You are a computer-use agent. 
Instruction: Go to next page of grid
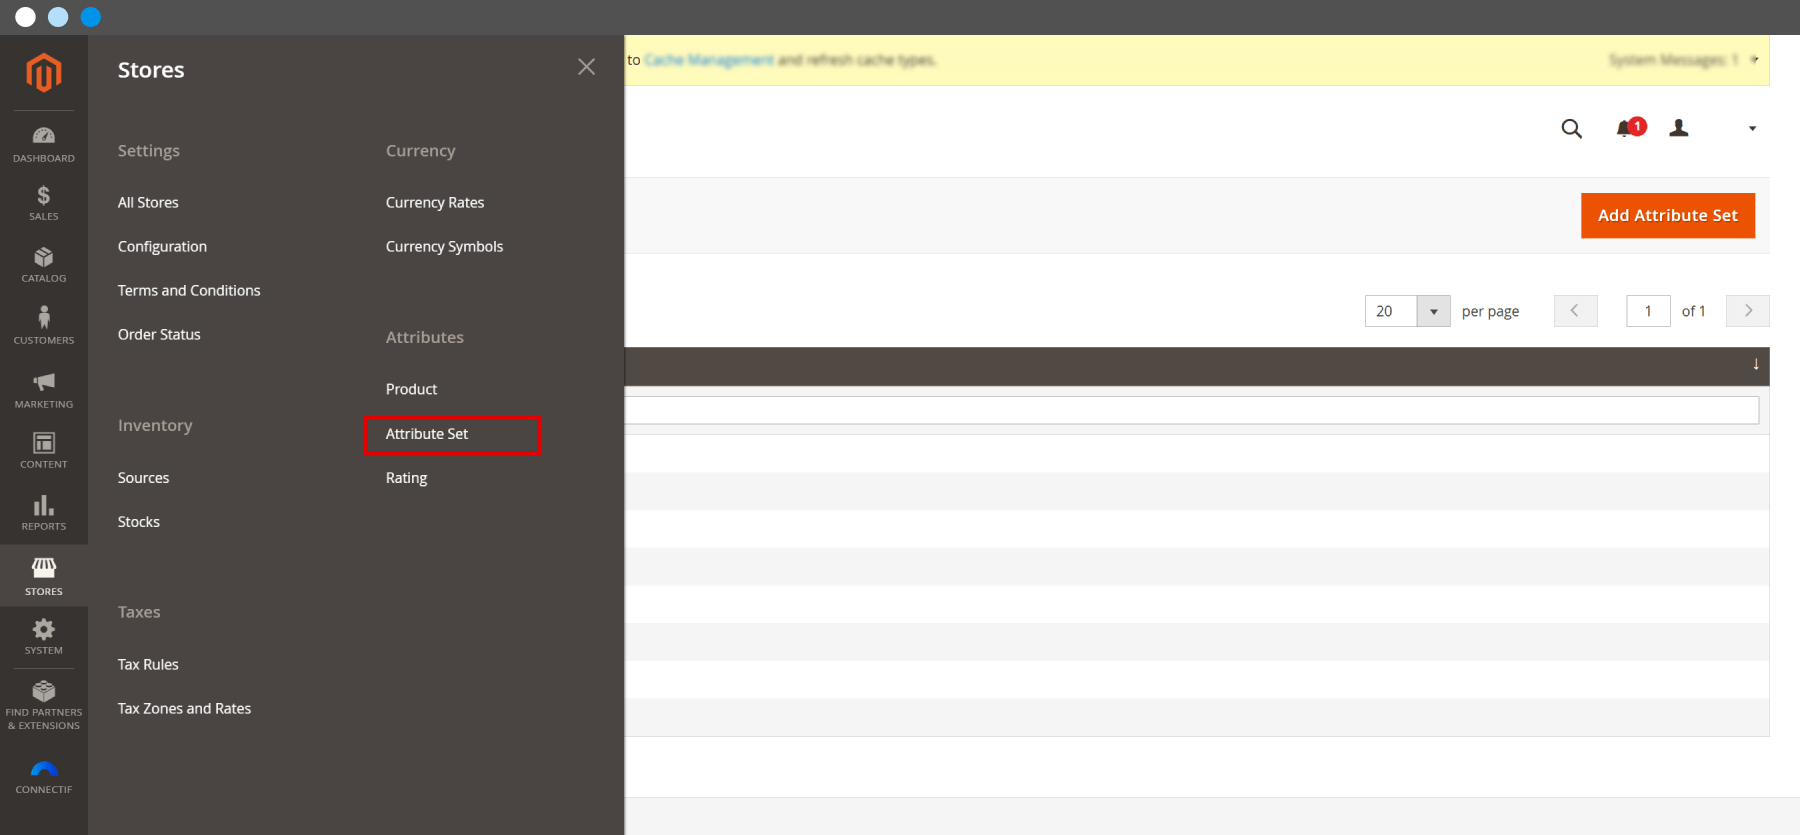[1748, 311]
